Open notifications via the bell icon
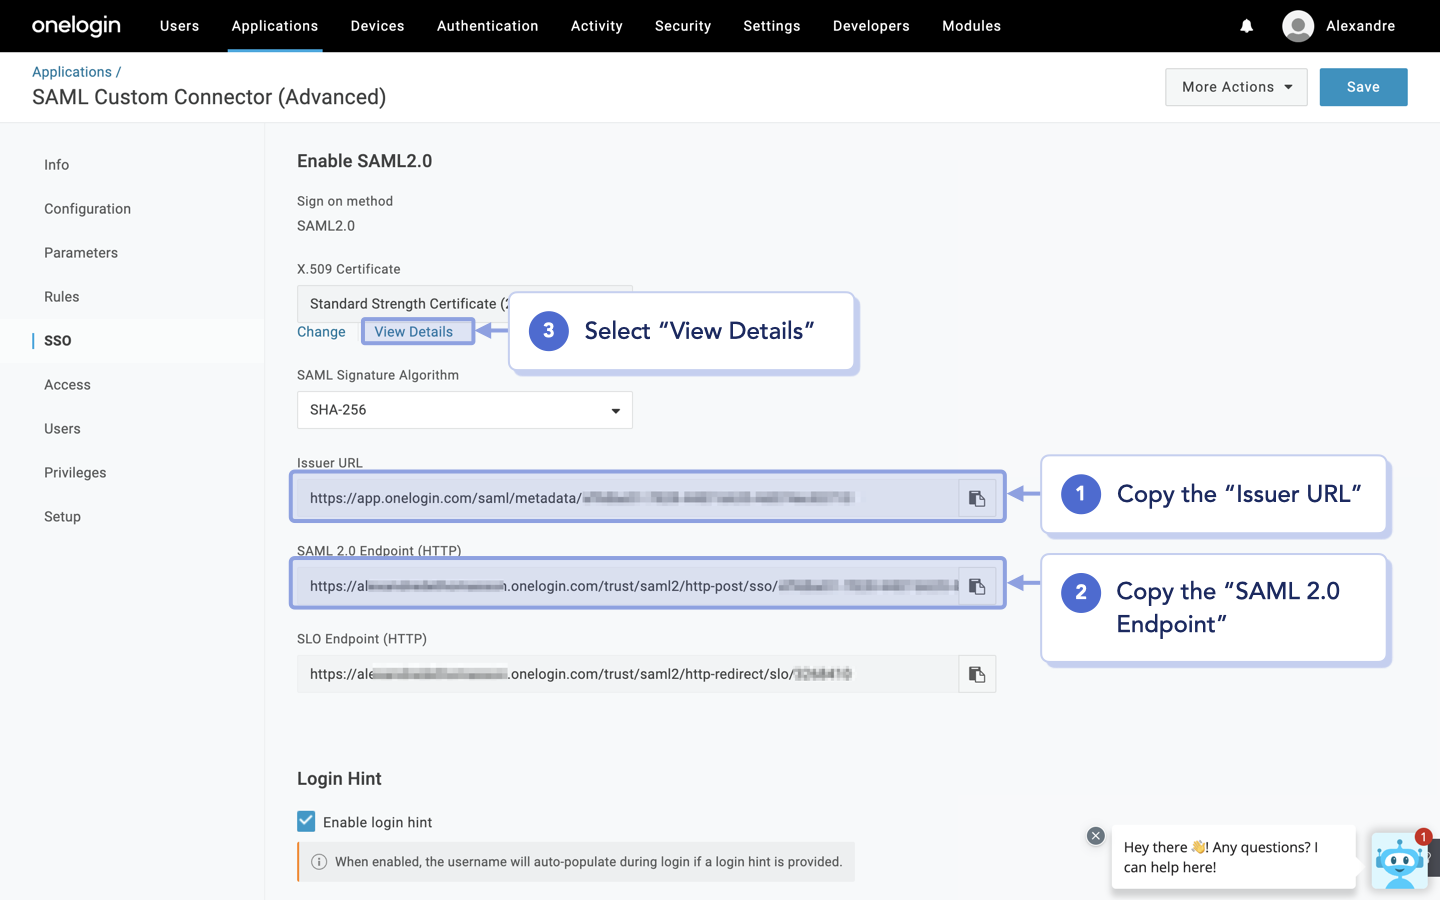Viewport: 1440px width, 900px height. pos(1246,26)
